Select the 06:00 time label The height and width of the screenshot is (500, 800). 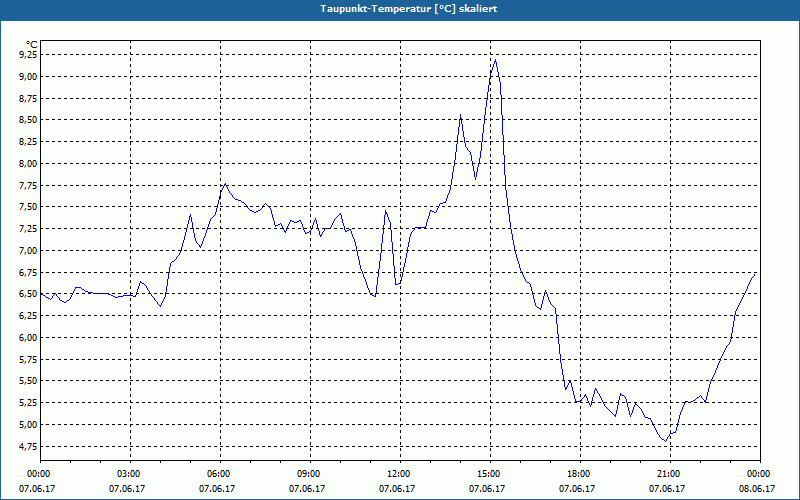click(220, 474)
